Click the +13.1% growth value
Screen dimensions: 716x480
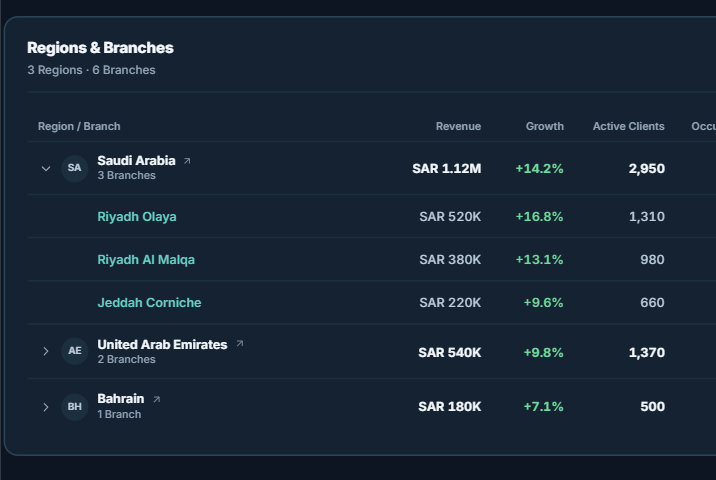pyautogui.click(x=539, y=259)
